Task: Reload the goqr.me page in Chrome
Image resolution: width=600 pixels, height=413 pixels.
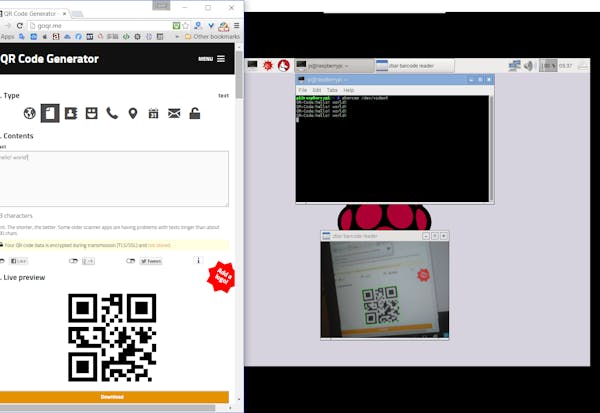Action: tap(20, 26)
